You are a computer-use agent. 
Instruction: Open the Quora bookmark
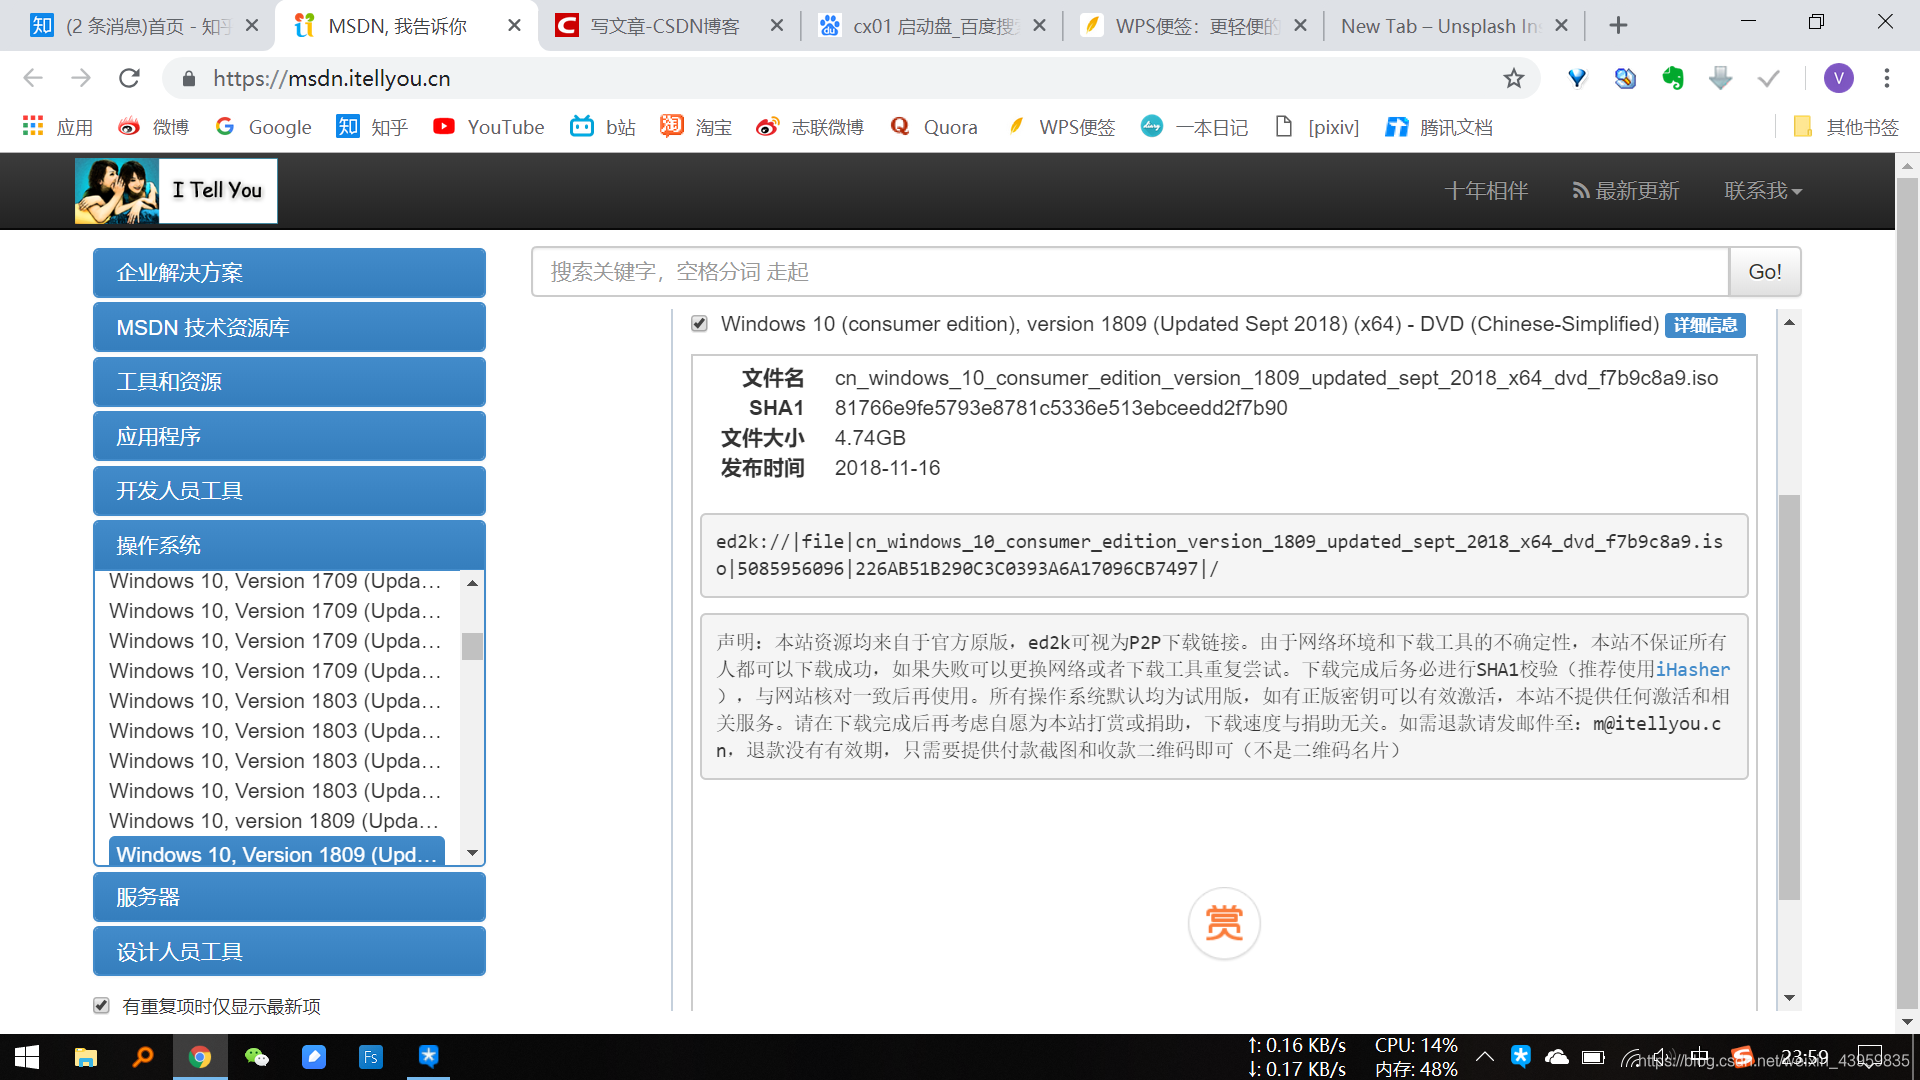pyautogui.click(x=934, y=127)
